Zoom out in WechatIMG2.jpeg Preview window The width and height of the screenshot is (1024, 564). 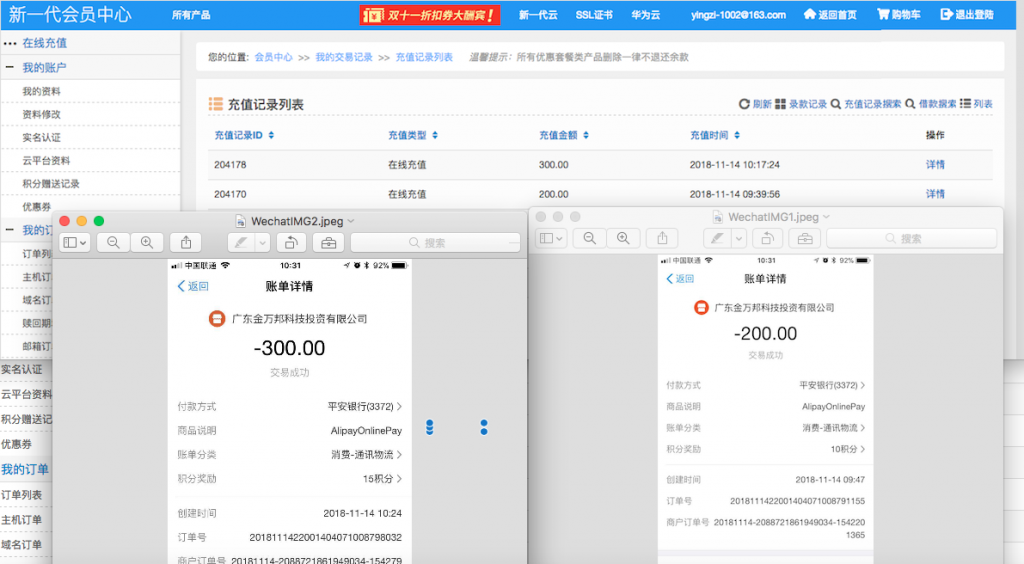(x=113, y=242)
